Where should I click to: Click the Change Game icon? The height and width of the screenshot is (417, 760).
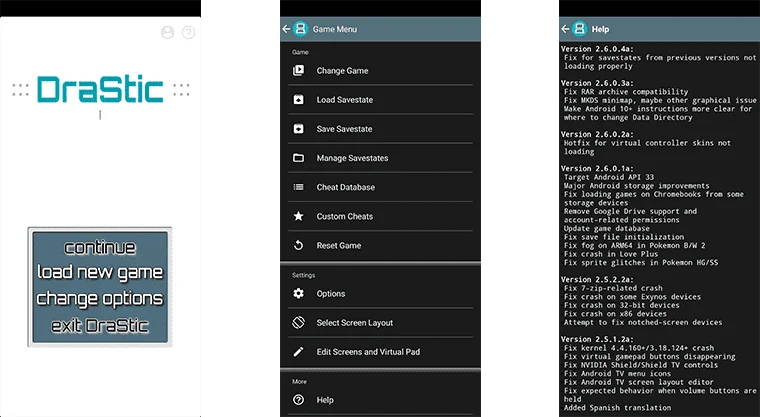click(x=299, y=71)
